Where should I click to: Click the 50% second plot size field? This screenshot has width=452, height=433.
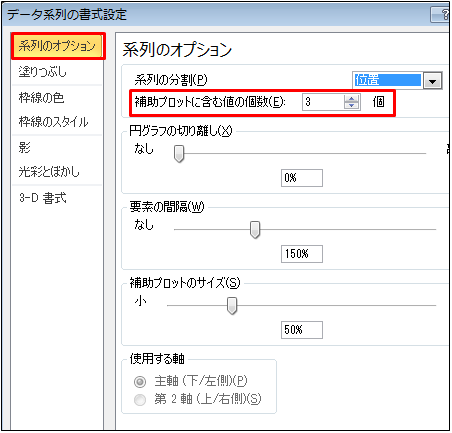tap(302, 330)
